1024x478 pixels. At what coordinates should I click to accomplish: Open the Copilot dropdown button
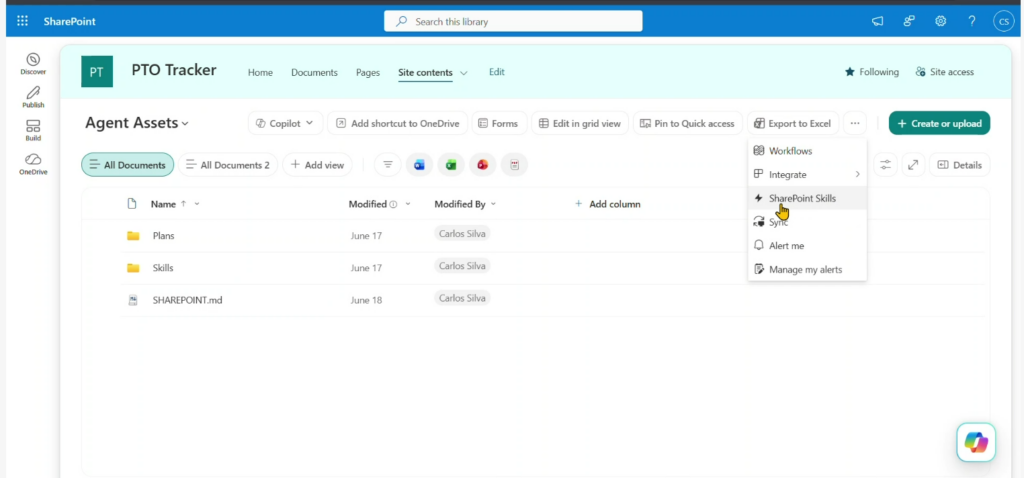tap(285, 123)
